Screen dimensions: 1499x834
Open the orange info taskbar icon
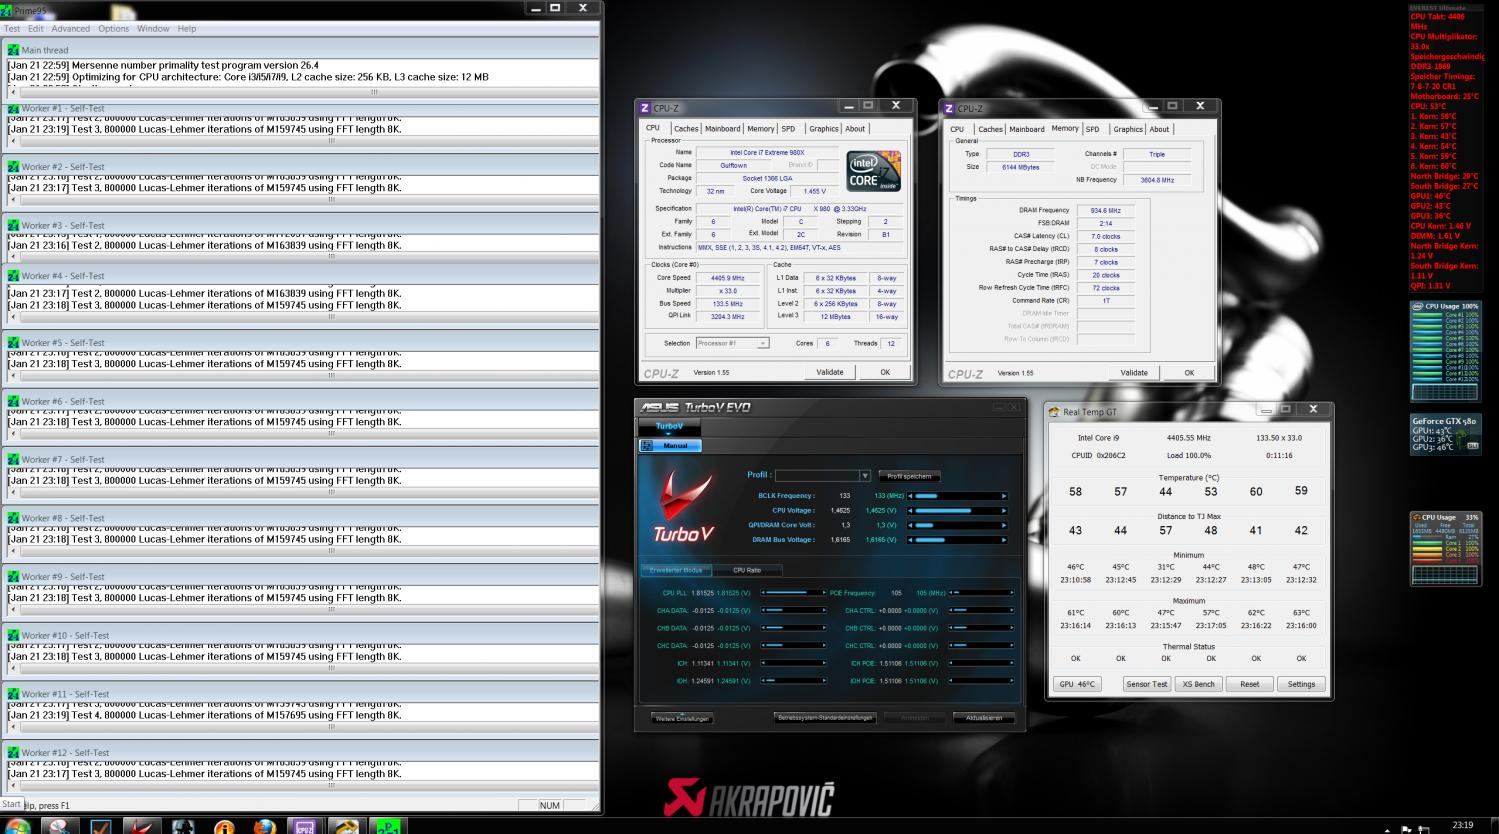click(224, 827)
